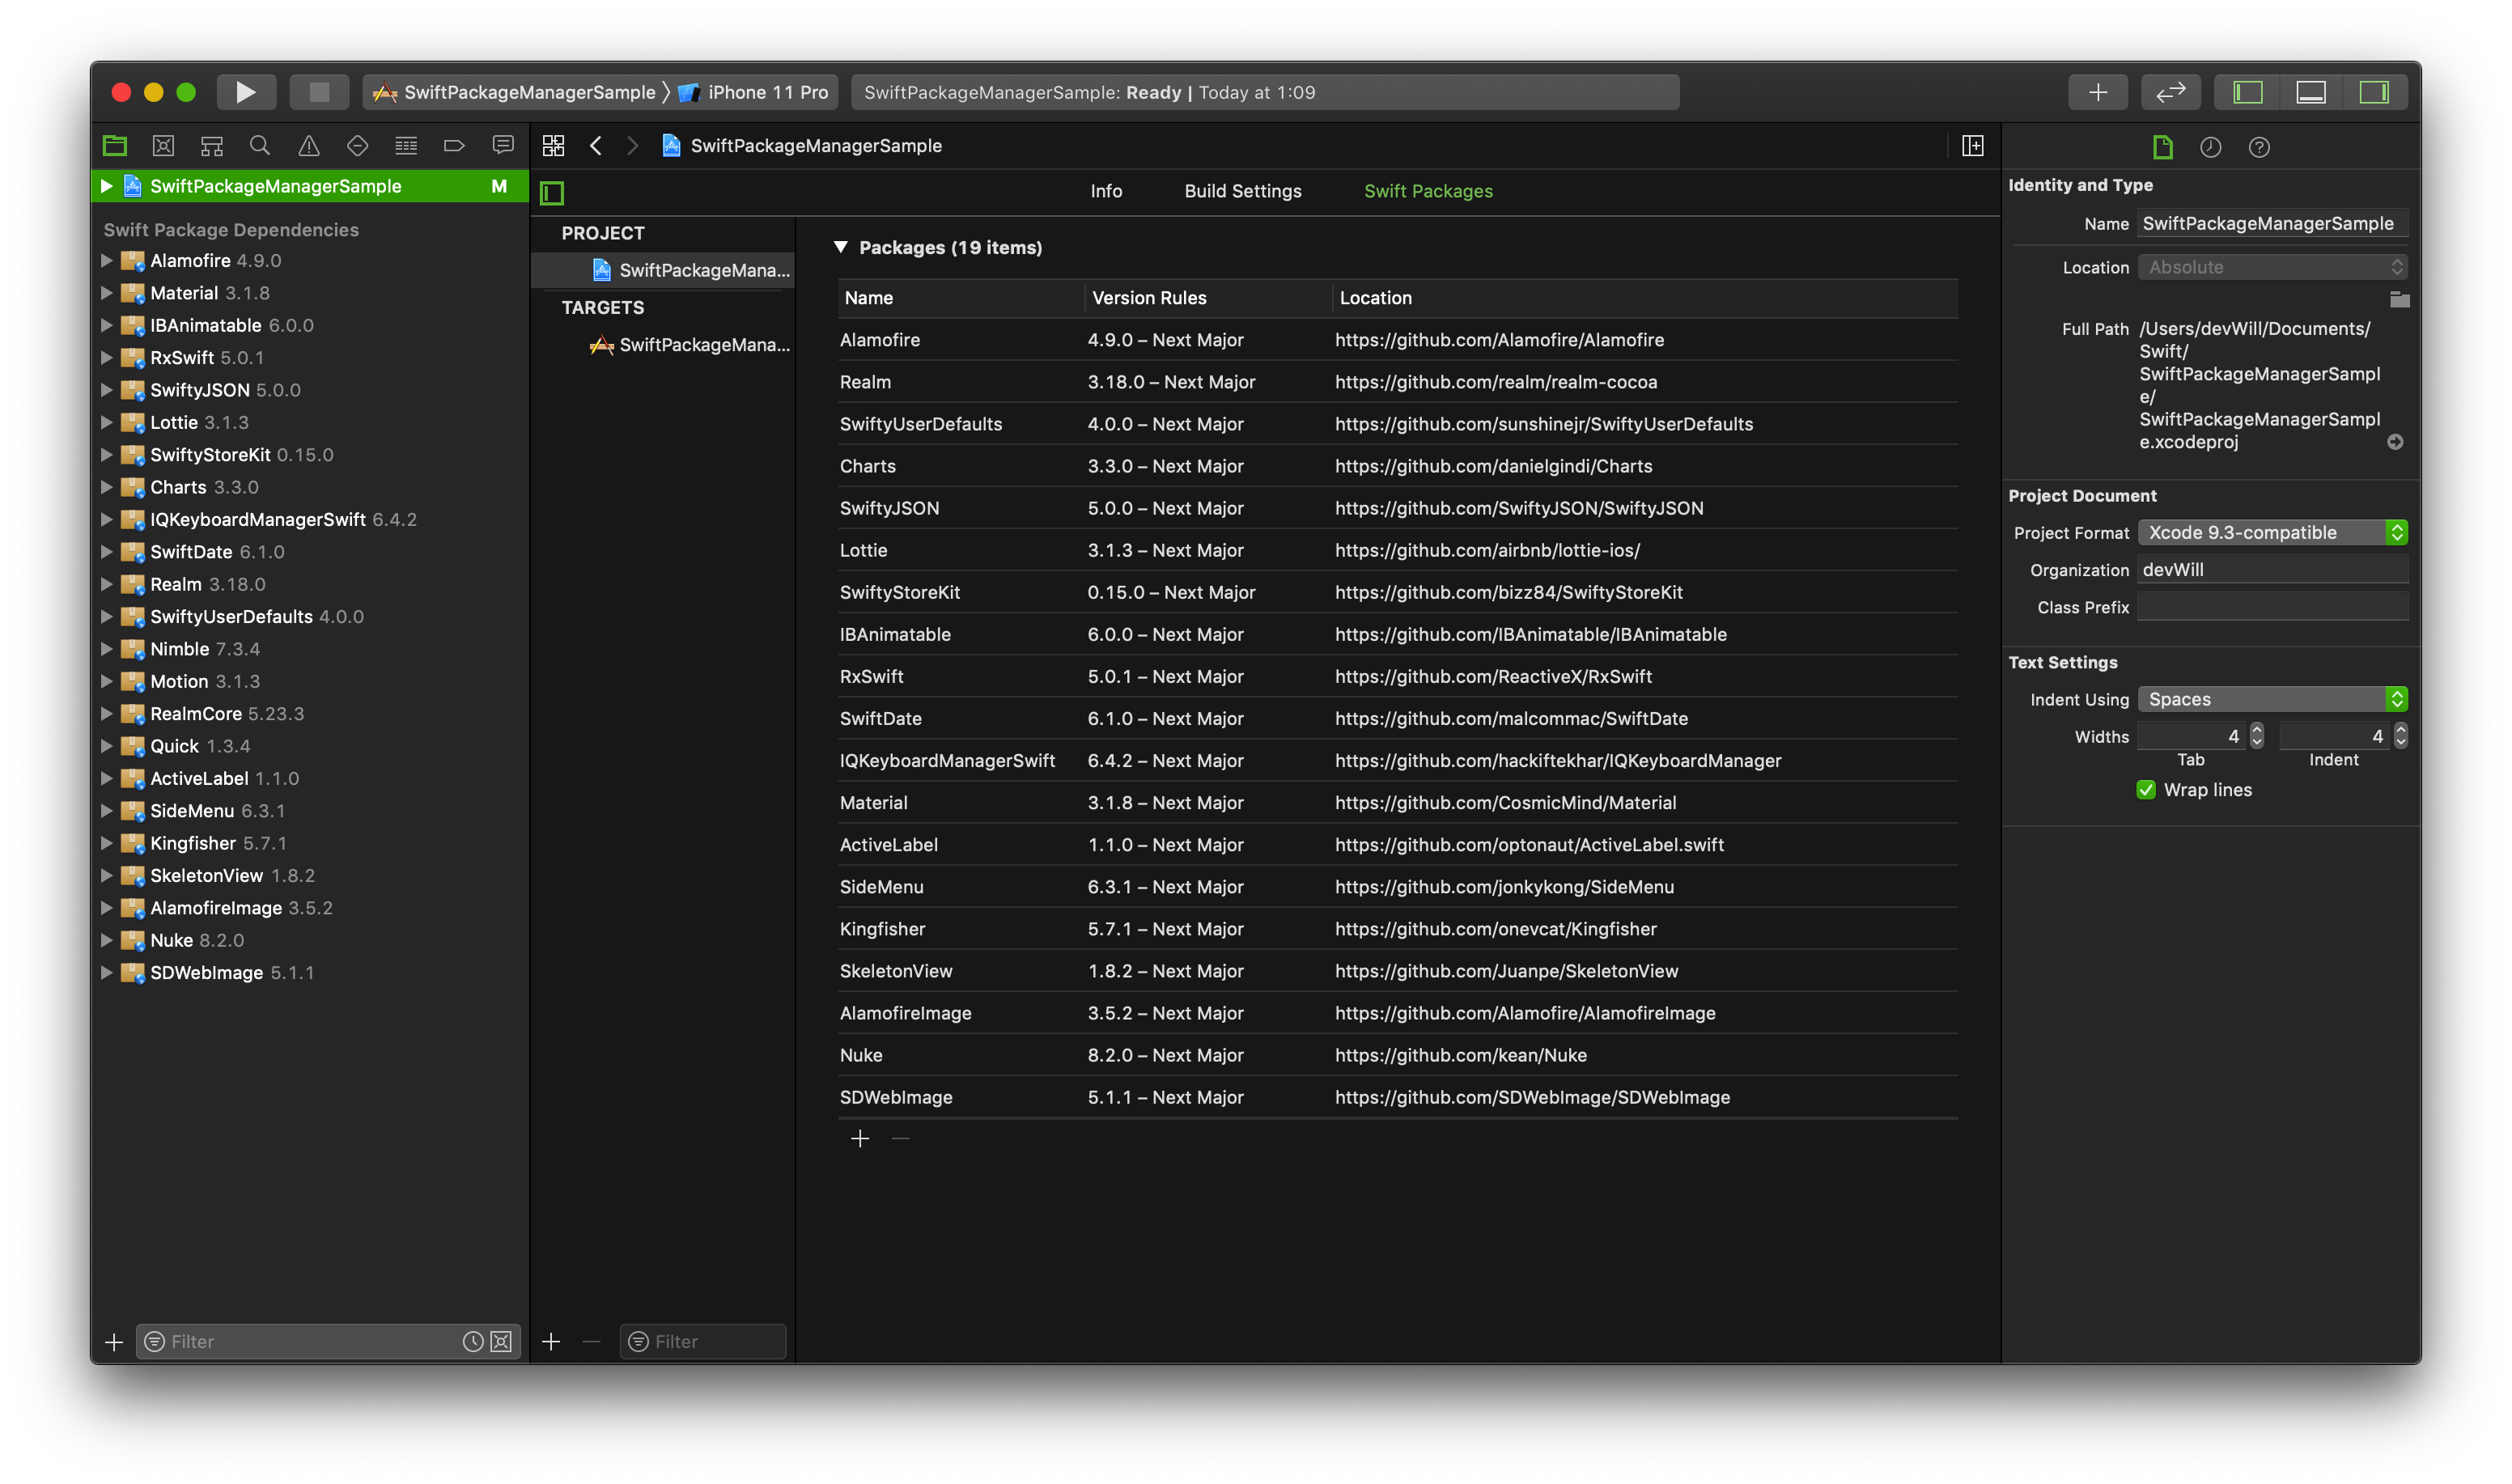The image size is (2512, 1484).
Task: Show the Report navigator speech bubble
Action: point(503,146)
